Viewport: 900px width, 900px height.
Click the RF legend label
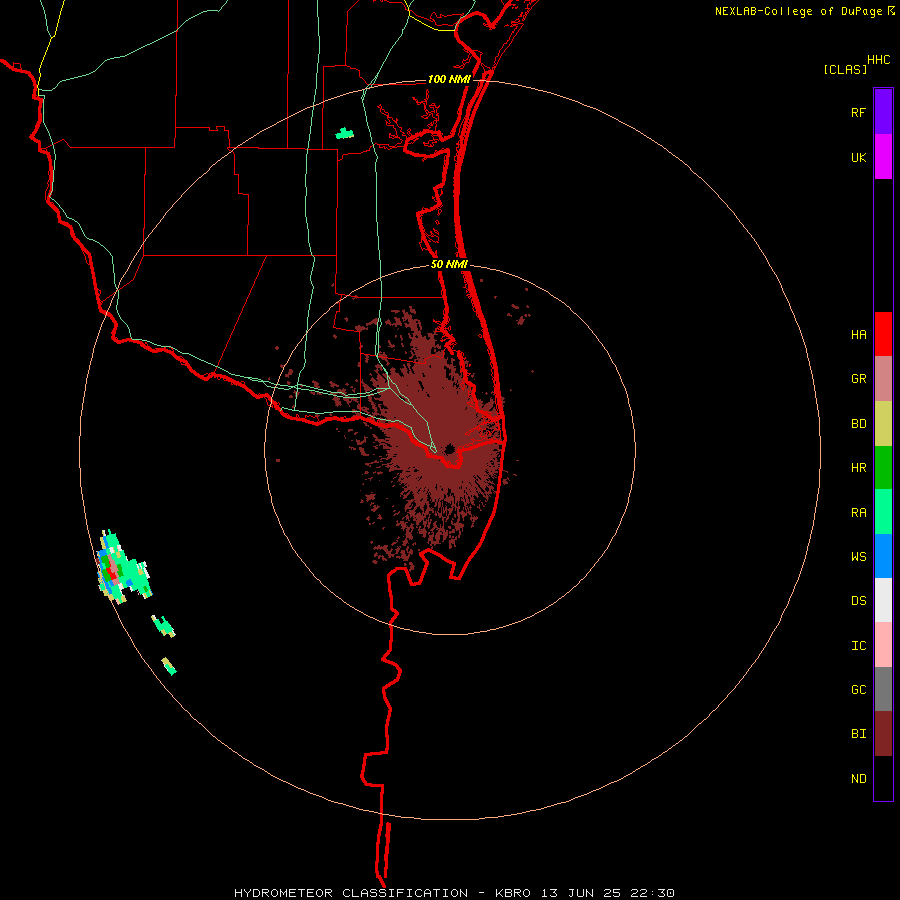tap(858, 113)
